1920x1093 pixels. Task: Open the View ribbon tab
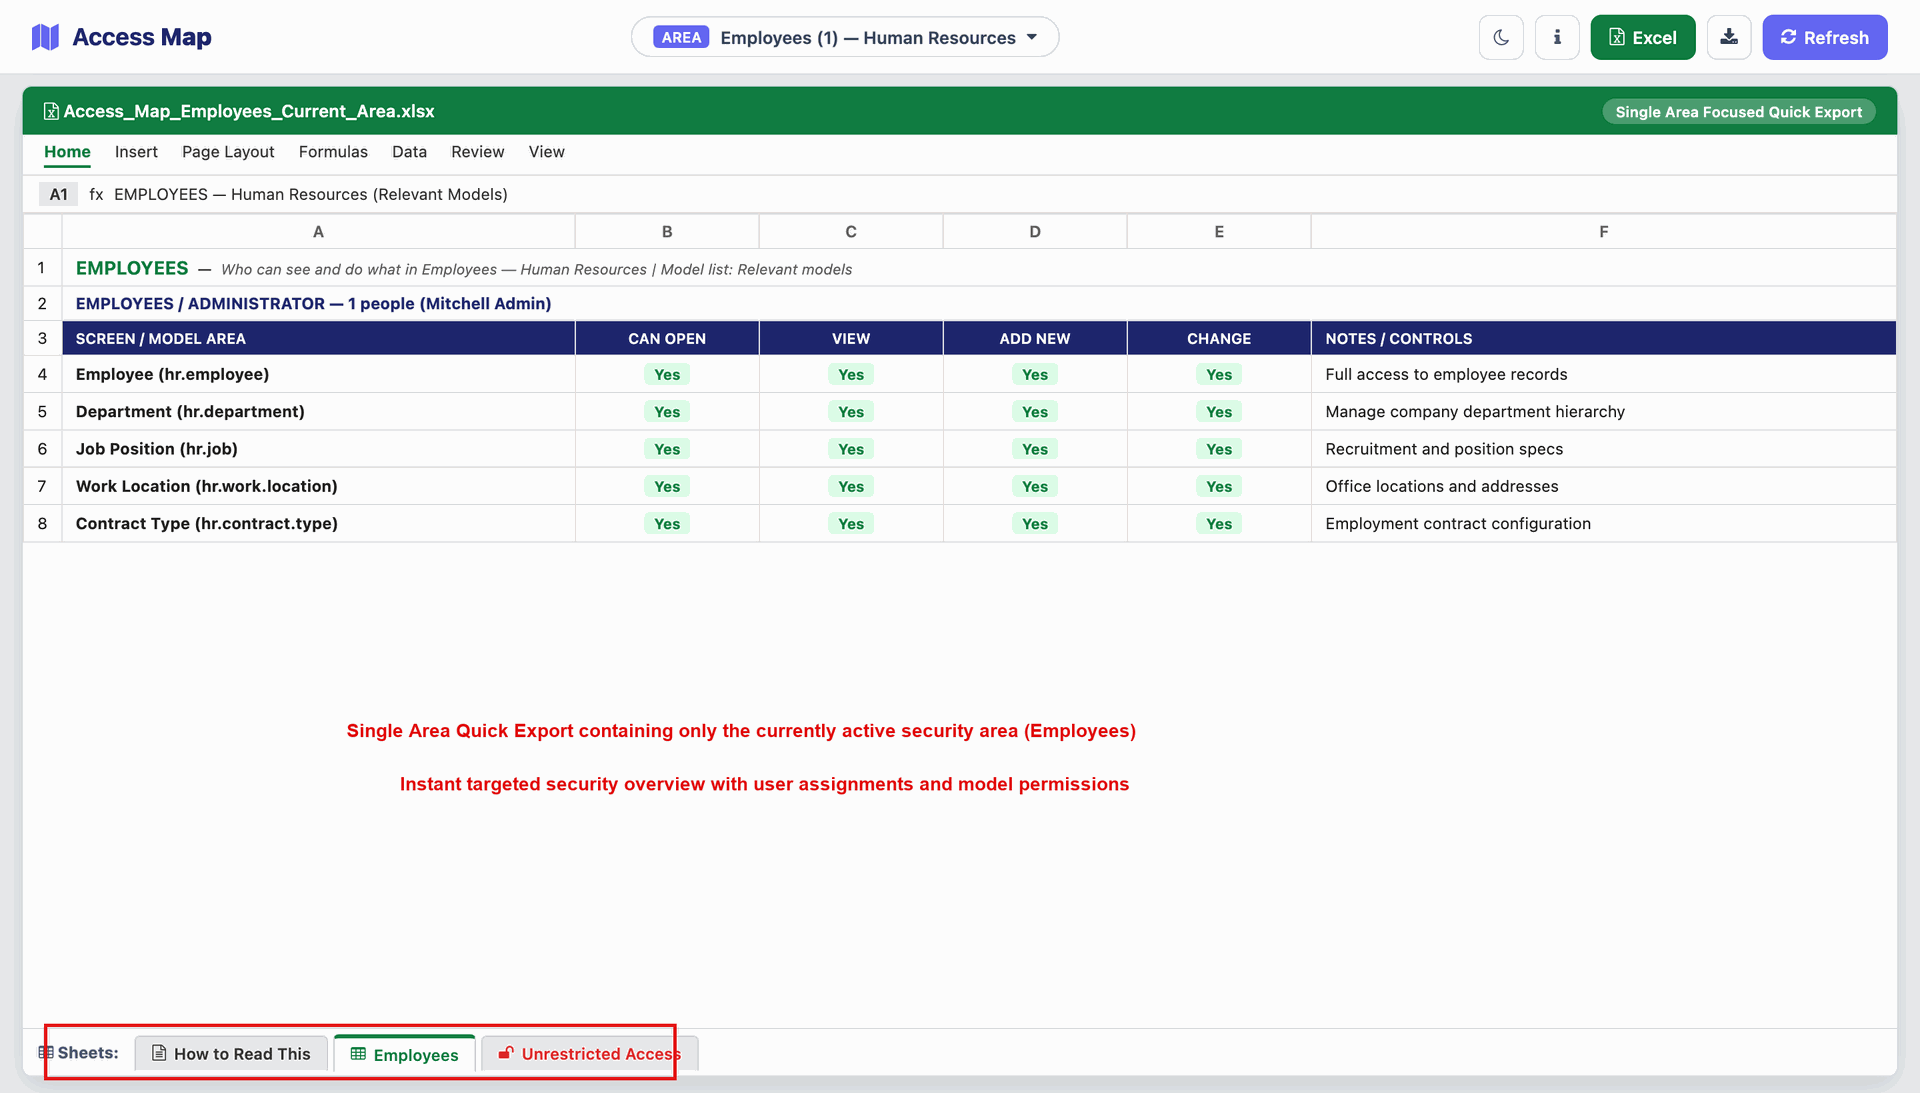(x=546, y=152)
